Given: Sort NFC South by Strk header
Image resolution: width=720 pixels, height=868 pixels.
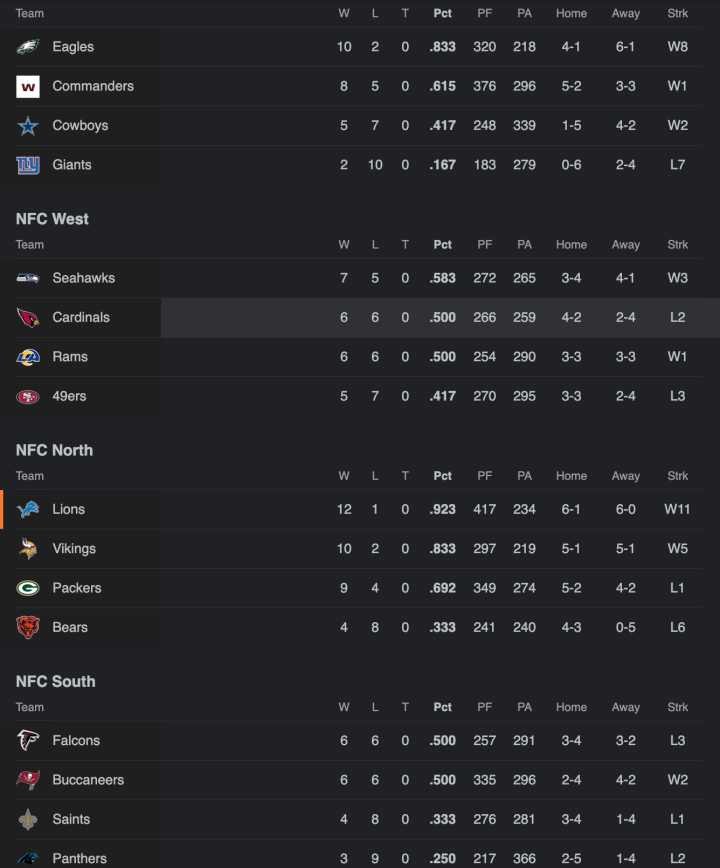Looking at the screenshot, I should 677,707.
